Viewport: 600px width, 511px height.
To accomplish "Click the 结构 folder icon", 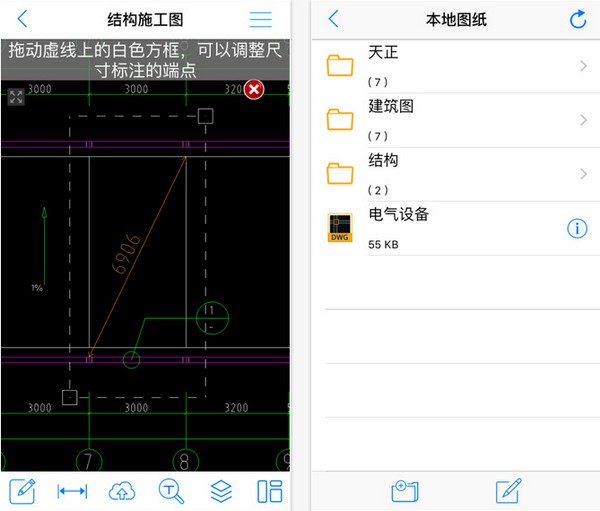I will click(x=340, y=173).
